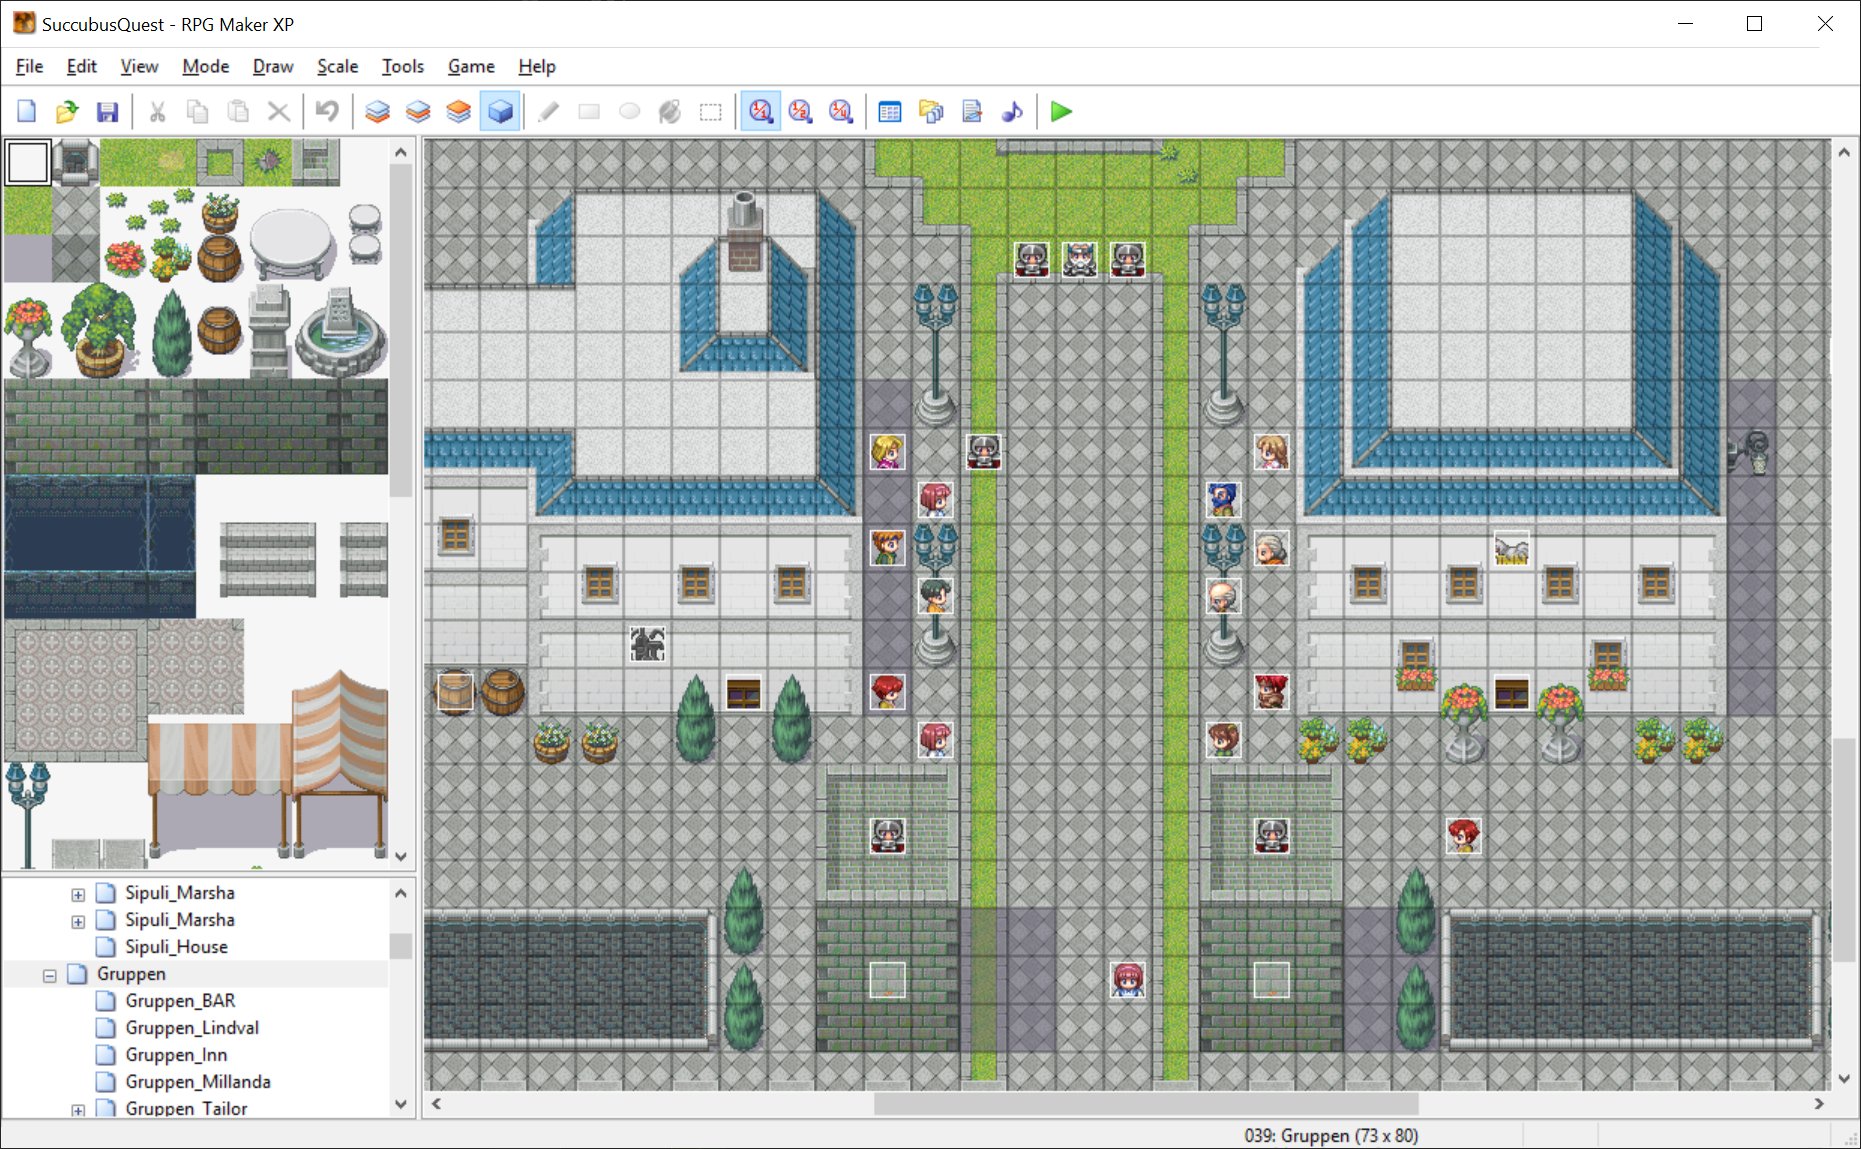Click map tree scroll-down arrow
This screenshot has width=1861, height=1149.
tap(401, 1105)
